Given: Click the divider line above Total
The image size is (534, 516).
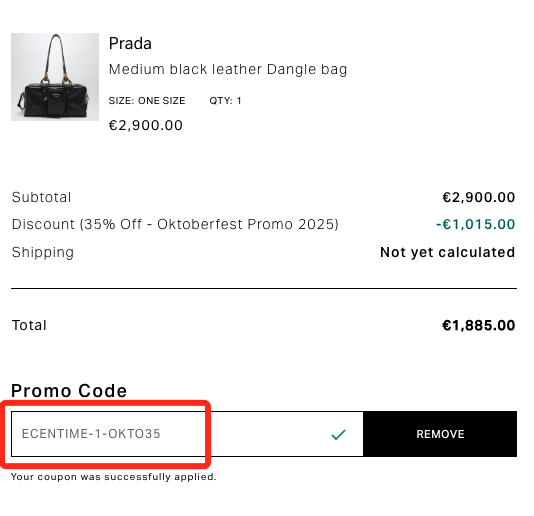Looking at the screenshot, I should (264, 288).
